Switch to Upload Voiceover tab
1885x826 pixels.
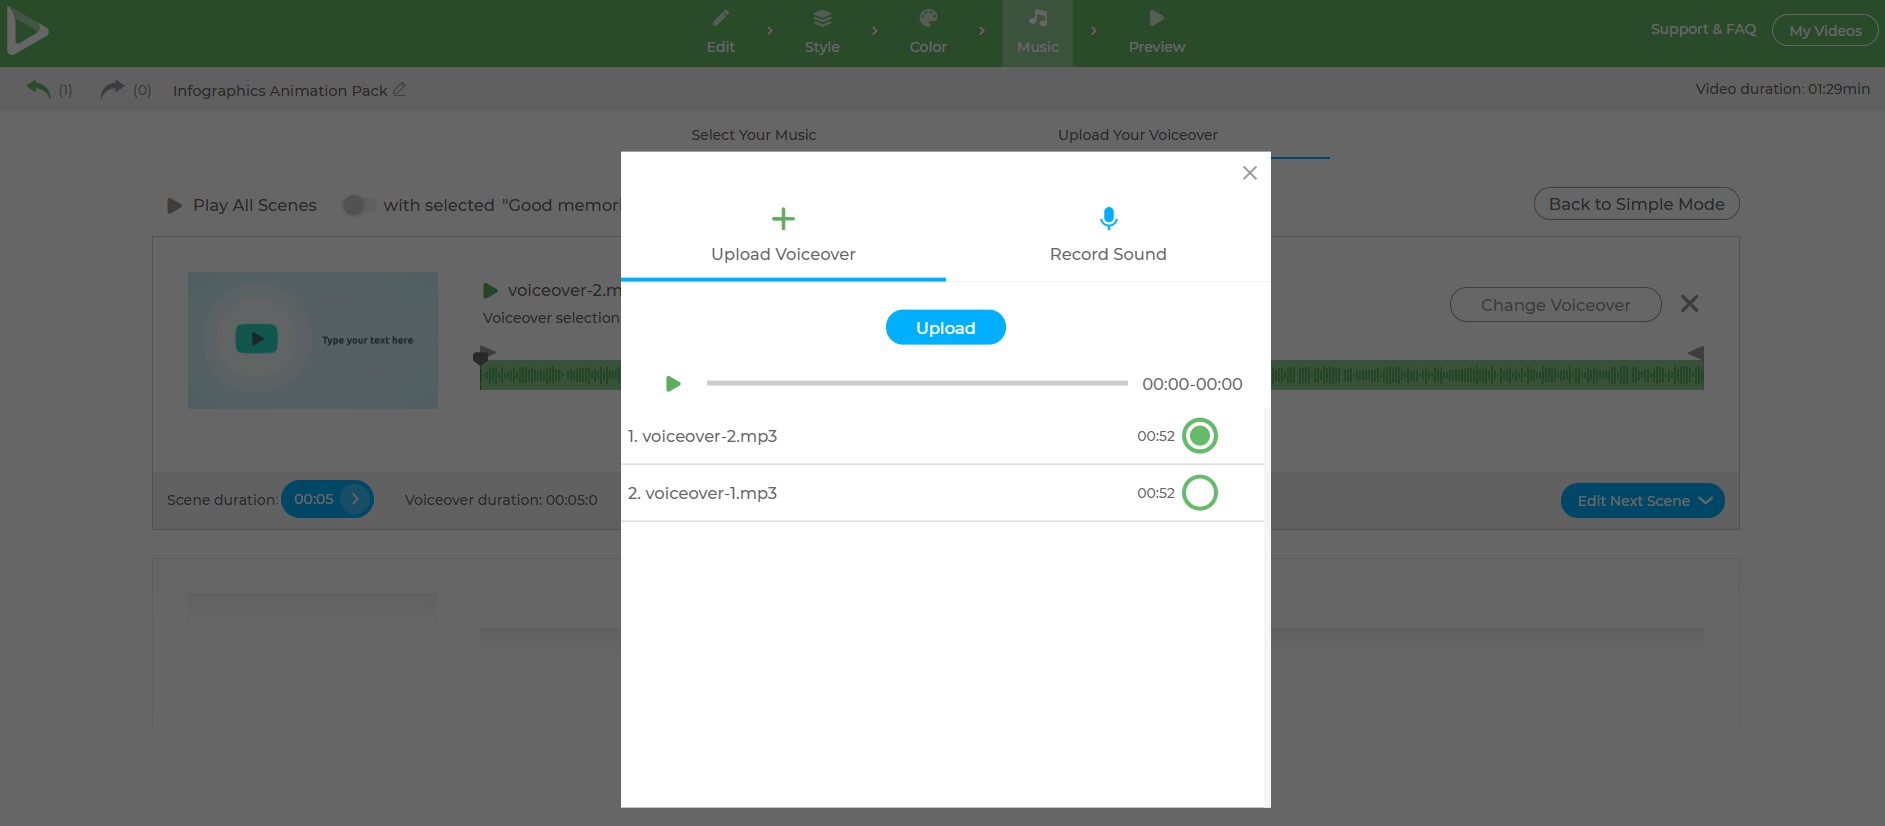[x=783, y=235]
